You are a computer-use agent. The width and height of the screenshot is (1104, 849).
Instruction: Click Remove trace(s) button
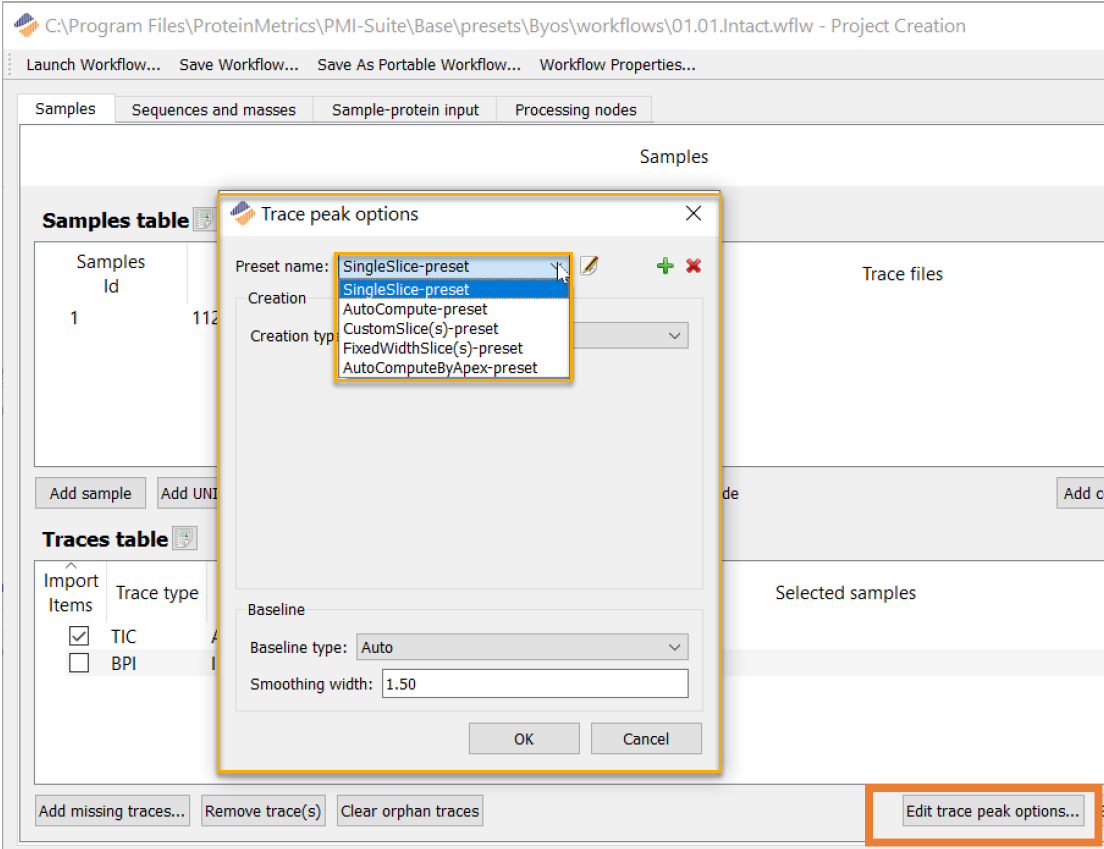[263, 811]
